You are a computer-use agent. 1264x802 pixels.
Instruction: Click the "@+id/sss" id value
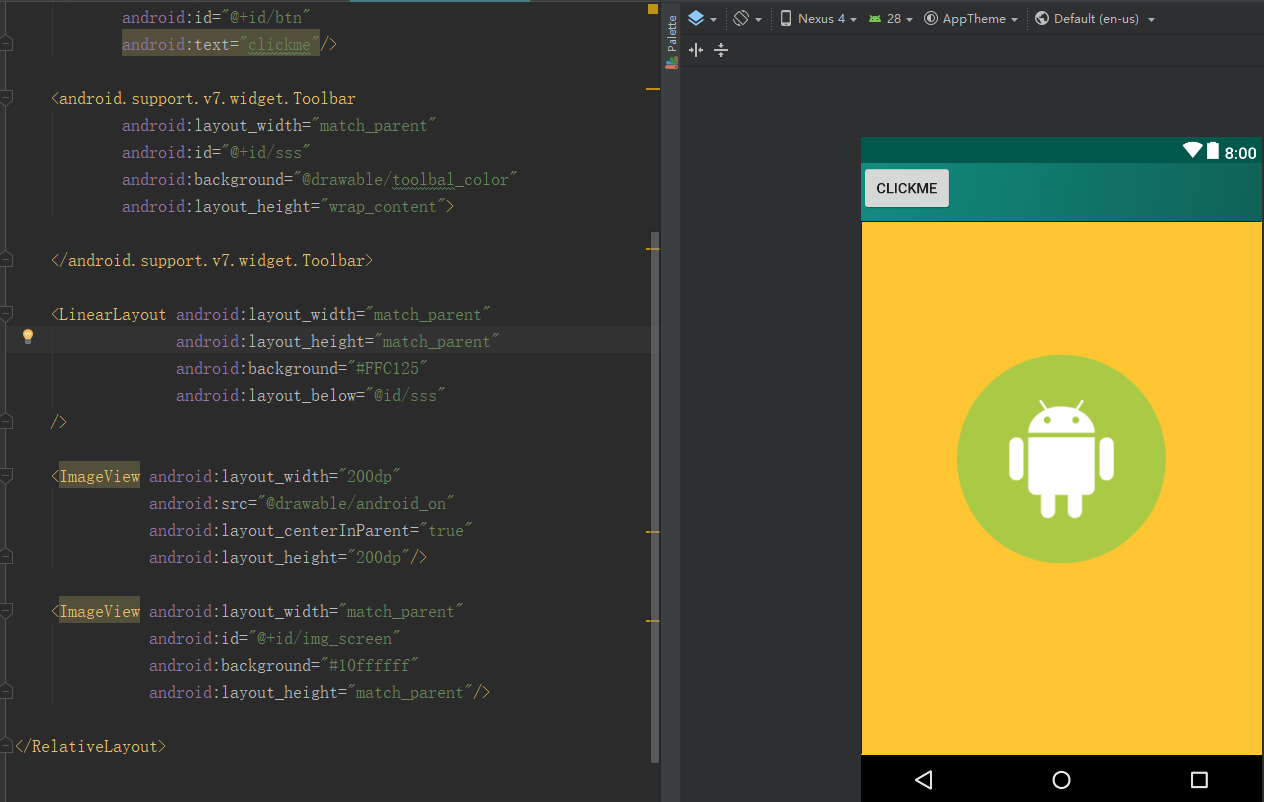point(267,152)
